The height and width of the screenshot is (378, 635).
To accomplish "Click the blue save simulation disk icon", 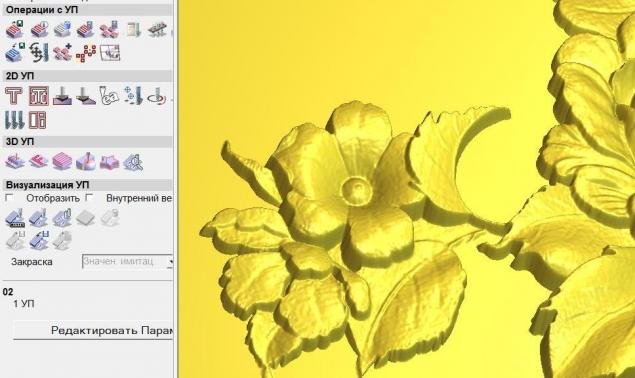I will 39,240.
